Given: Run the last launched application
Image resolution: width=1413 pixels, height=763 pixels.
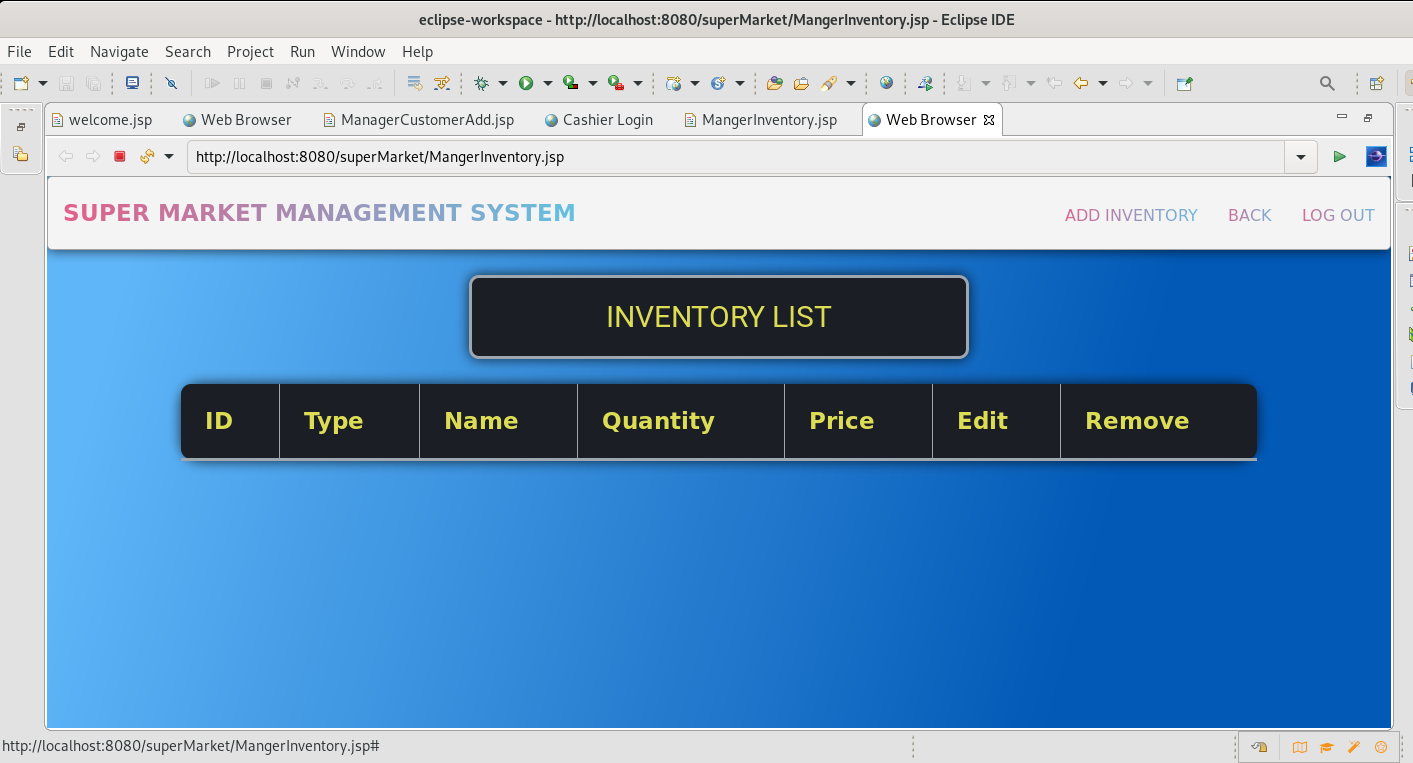Looking at the screenshot, I should tap(525, 83).
